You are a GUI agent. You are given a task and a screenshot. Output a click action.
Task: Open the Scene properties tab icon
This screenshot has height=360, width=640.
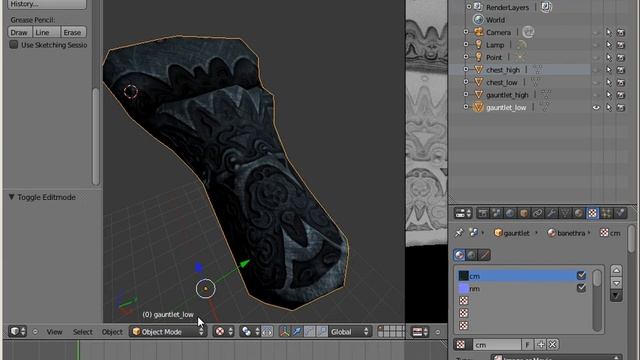point(497,213)
